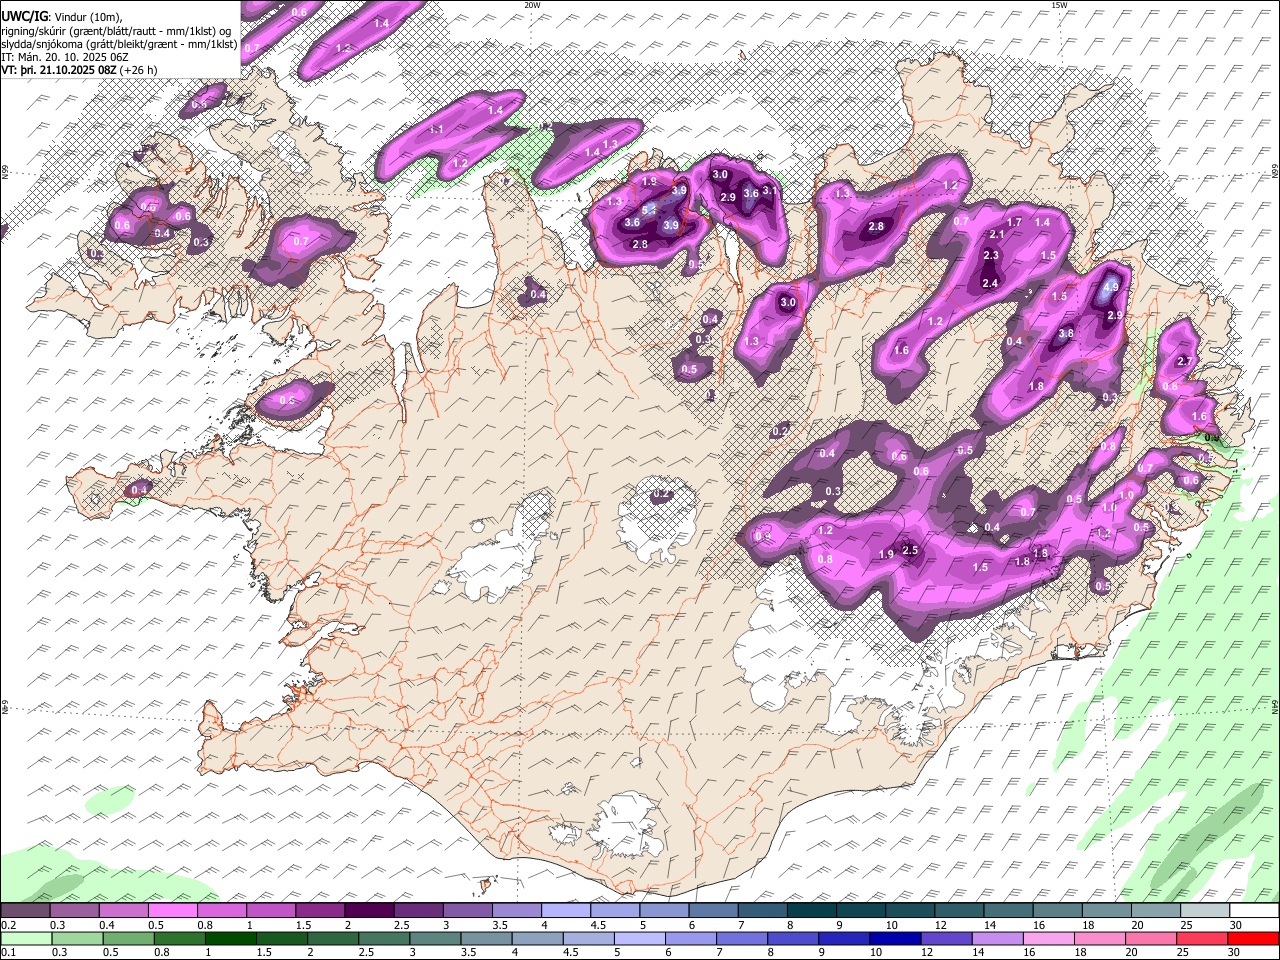The image size is (1280, 960).
Task: Select the bright pink 0.5–0.8 swatch, upper scale
Action: point(172,910)
